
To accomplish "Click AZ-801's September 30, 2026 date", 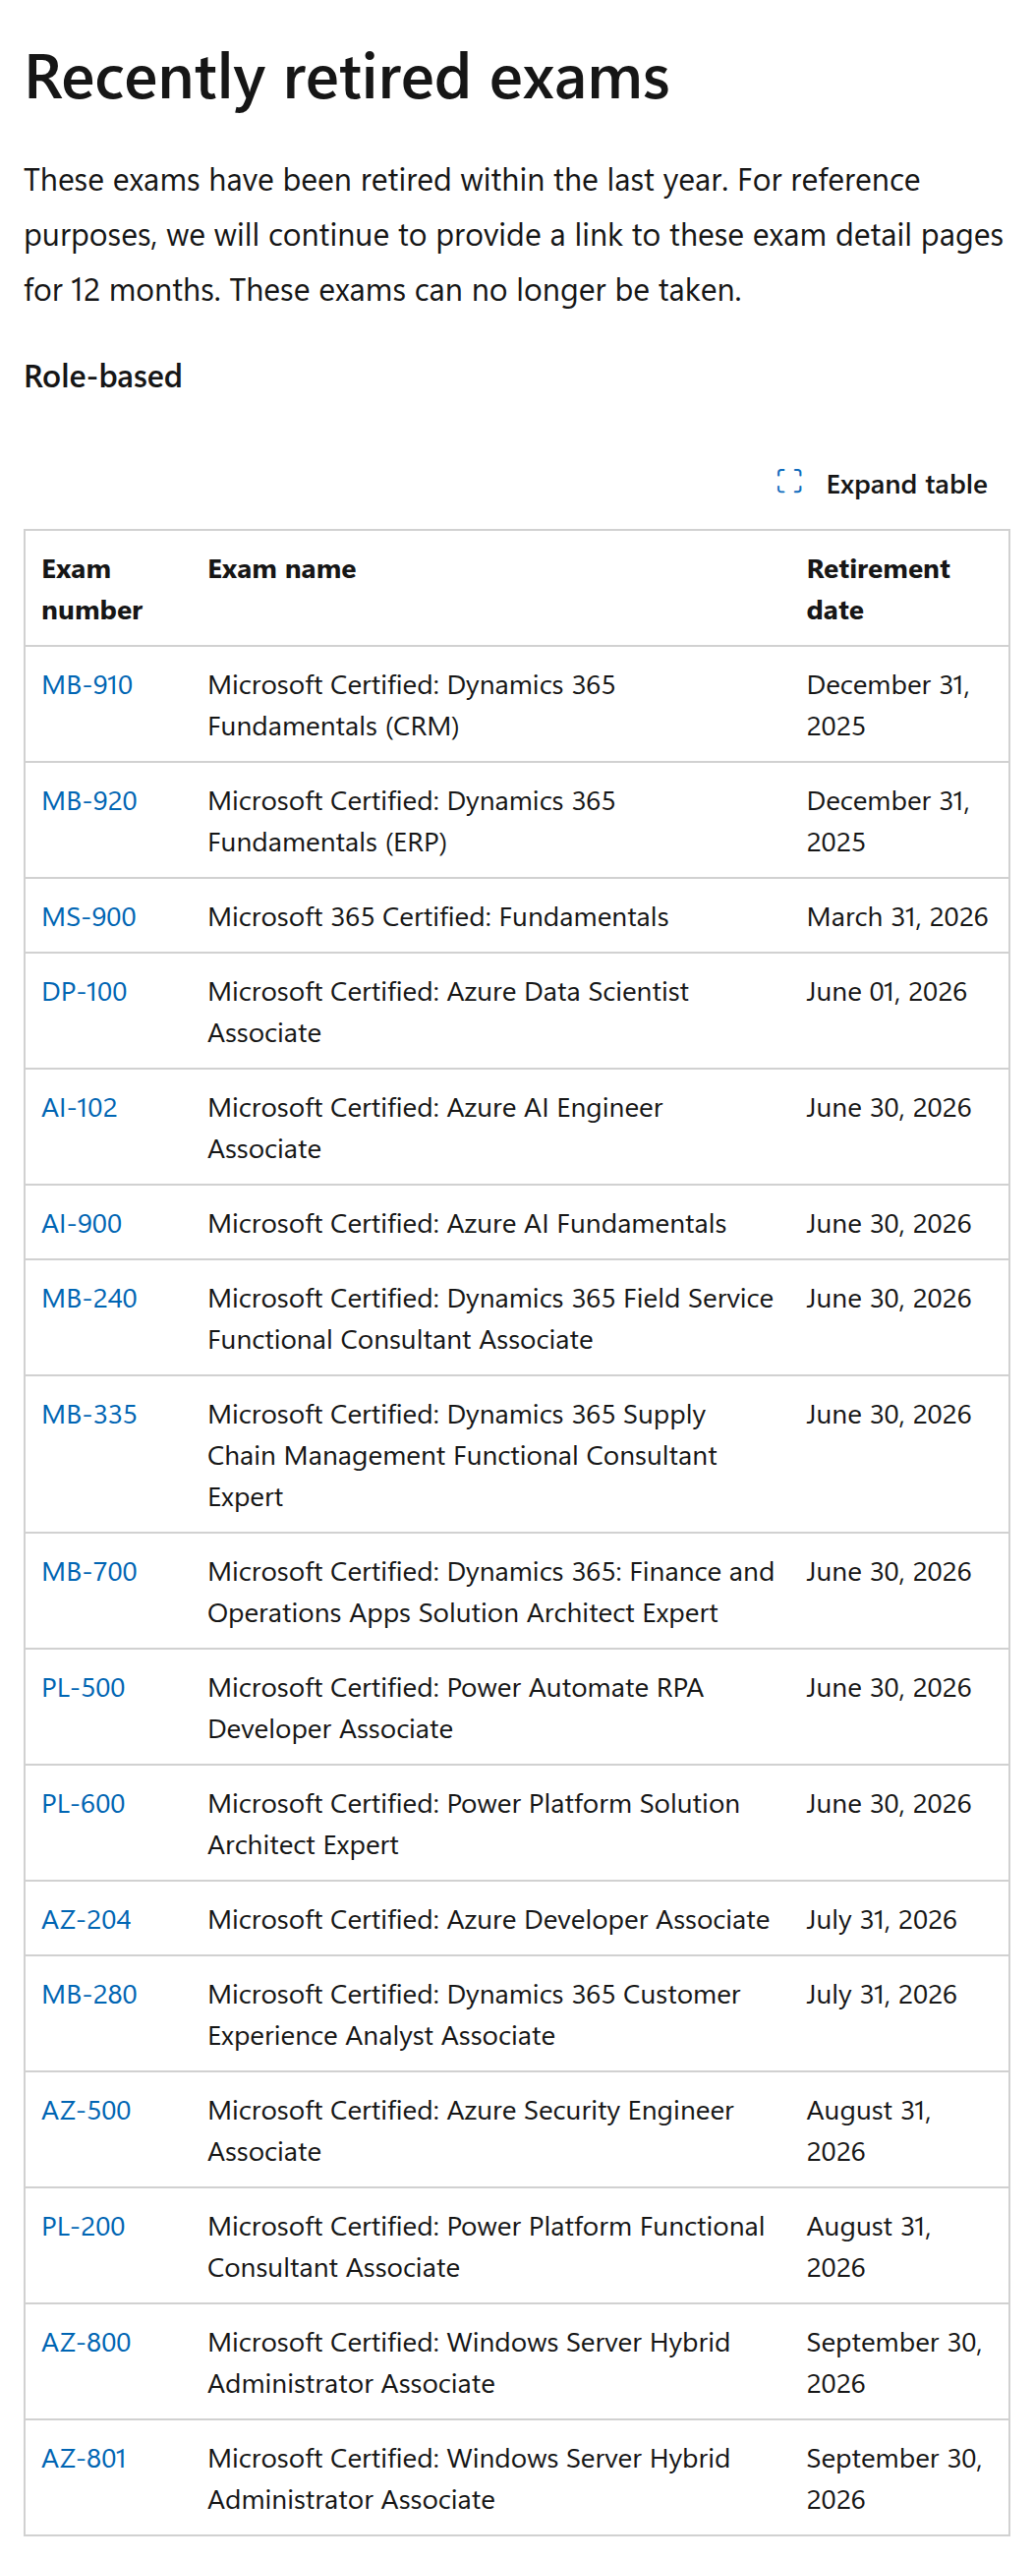I will 894,2479.
